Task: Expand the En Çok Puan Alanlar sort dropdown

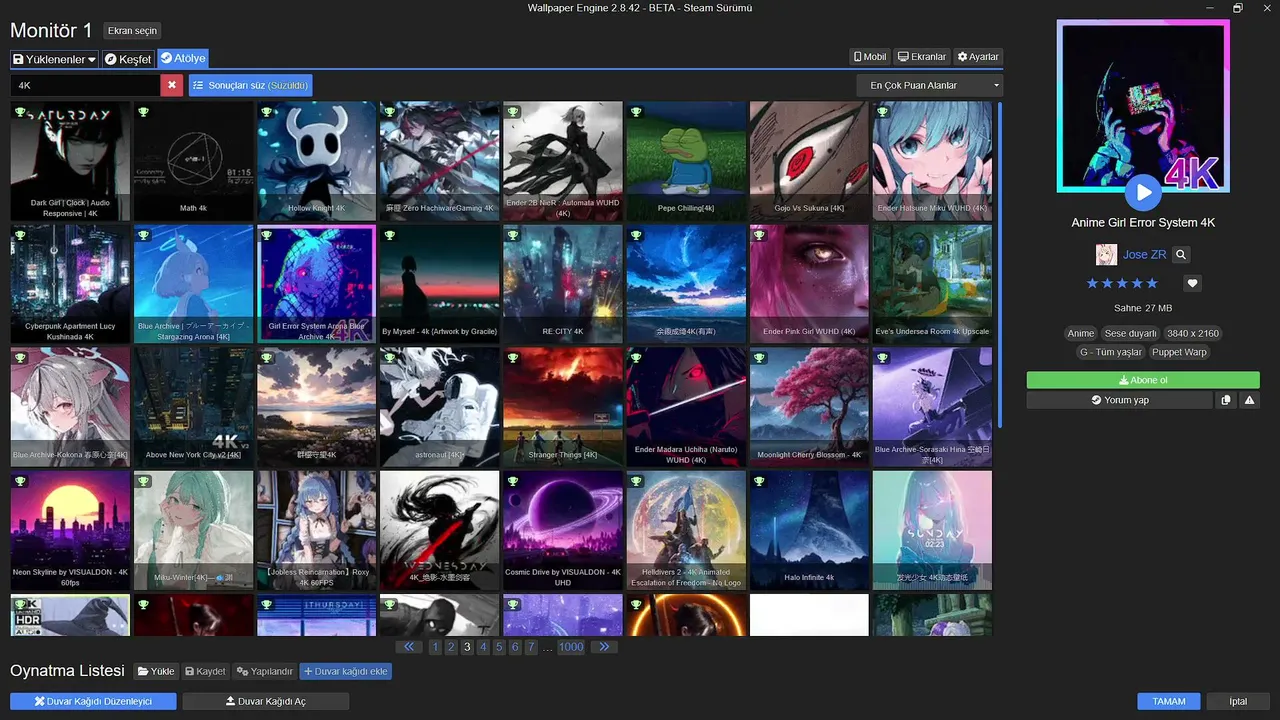Action: [930, 86]
